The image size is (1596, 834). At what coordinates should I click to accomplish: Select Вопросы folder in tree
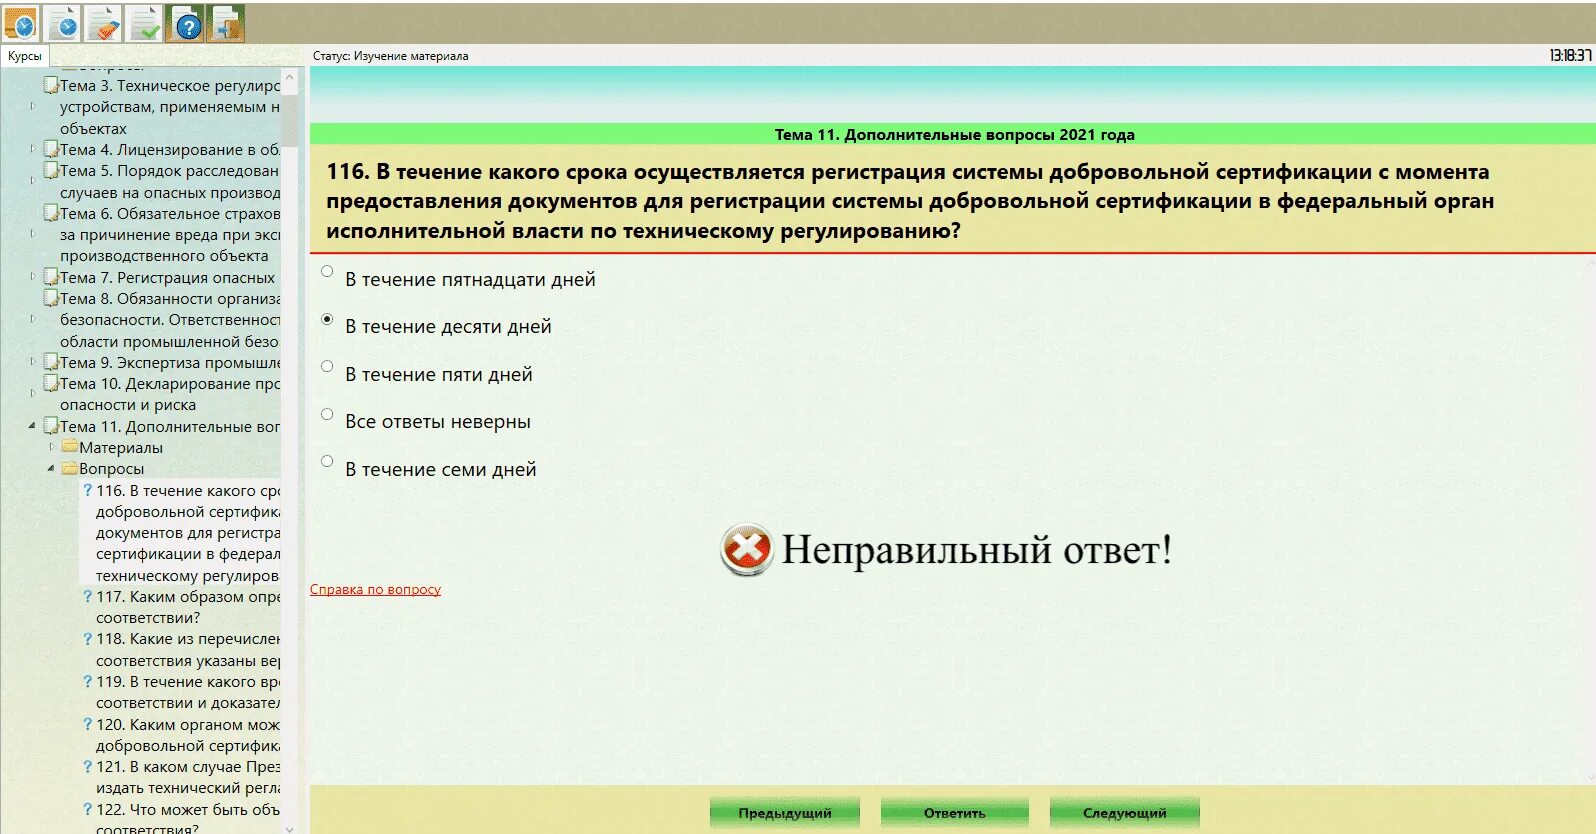(x=112, y=469)
